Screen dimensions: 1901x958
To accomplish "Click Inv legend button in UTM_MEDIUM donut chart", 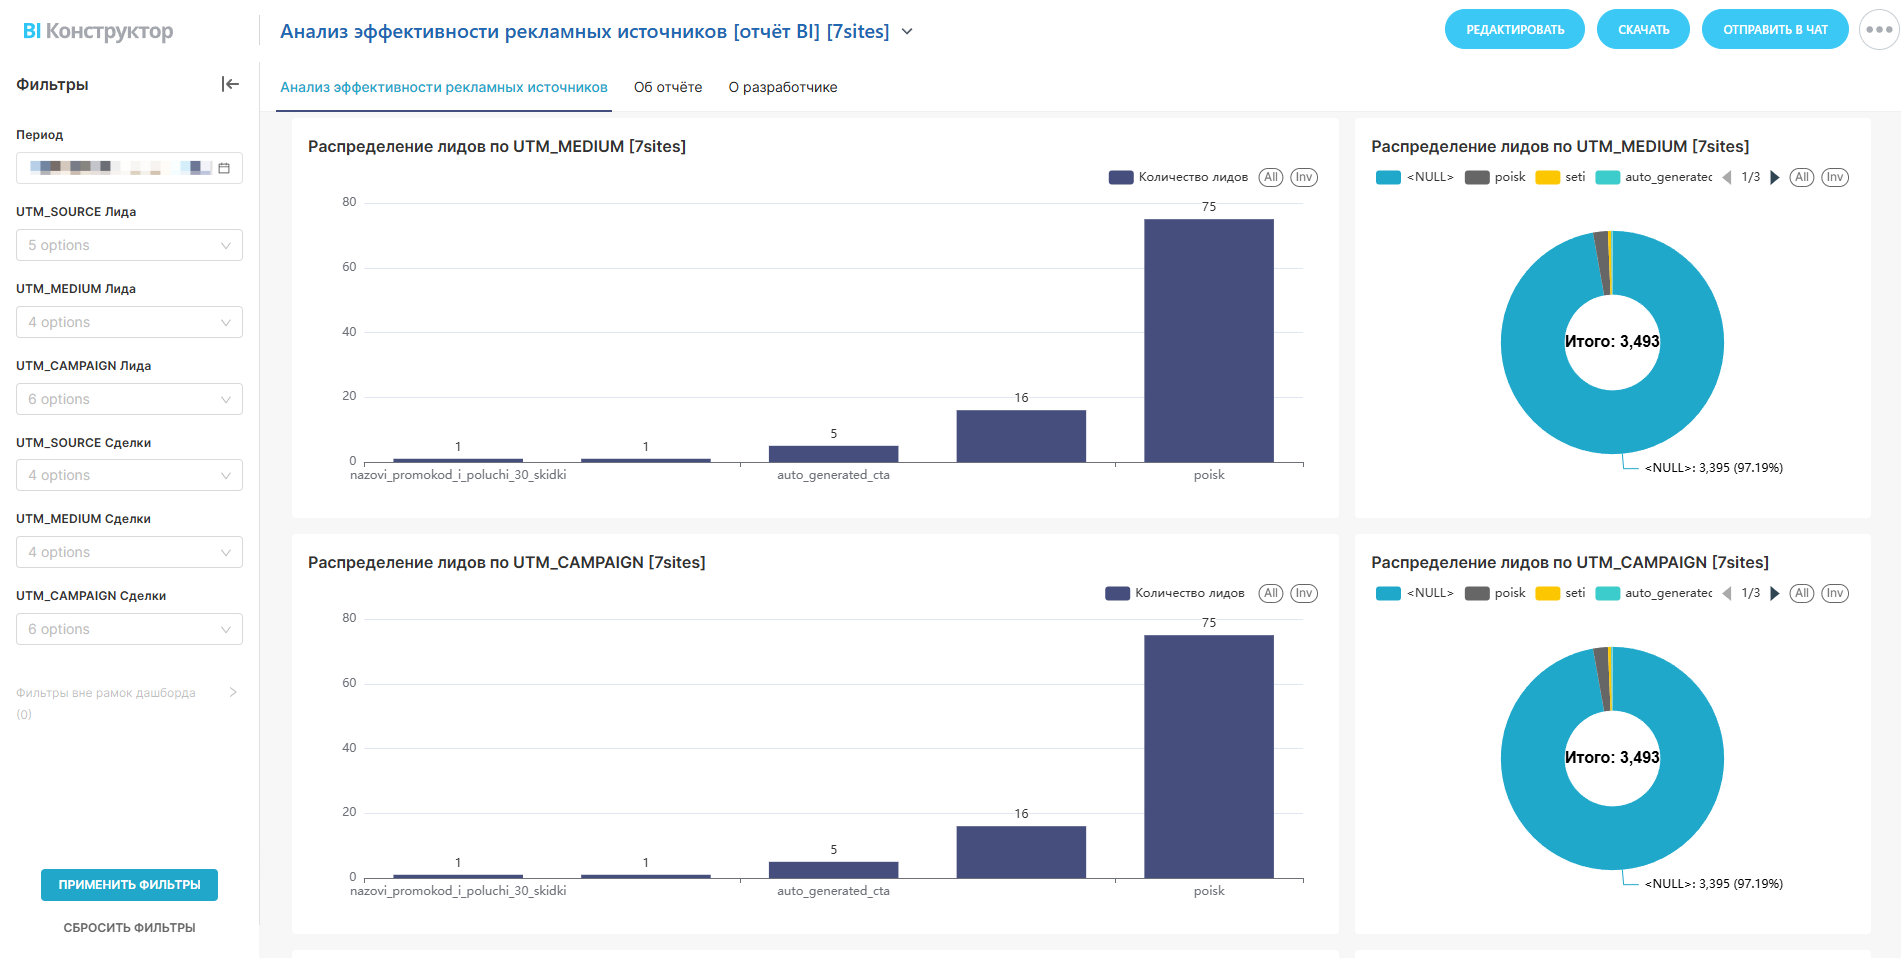I will [x=1834, y=177].
